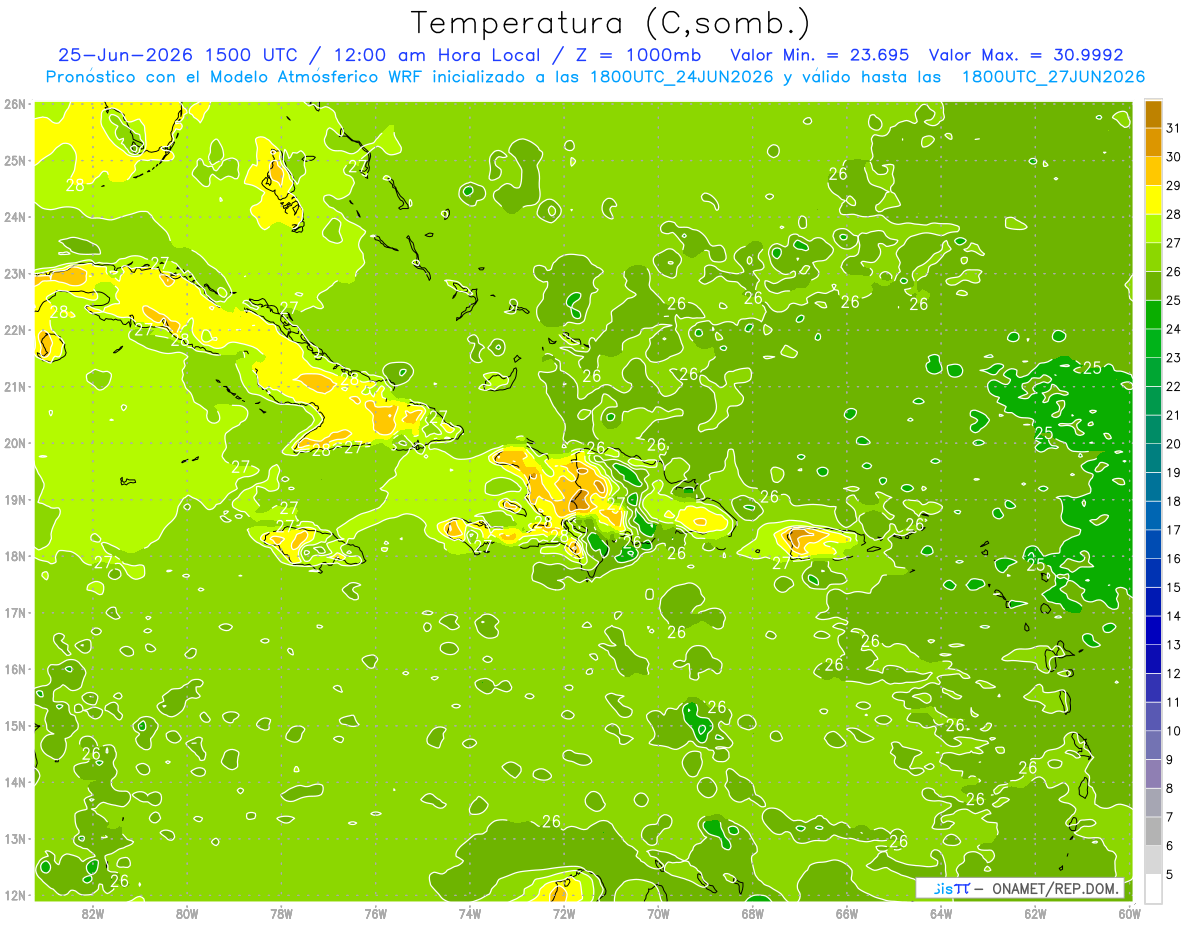The image size is (1200, 927).
Task: Click the green swatch between 24 and 25
Action: click(x=1153, y=314)
